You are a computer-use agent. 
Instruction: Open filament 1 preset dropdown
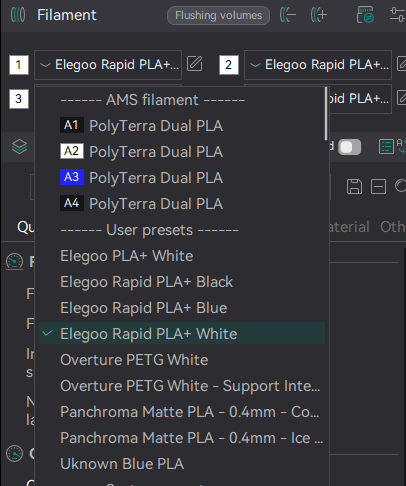coord(108,65)
